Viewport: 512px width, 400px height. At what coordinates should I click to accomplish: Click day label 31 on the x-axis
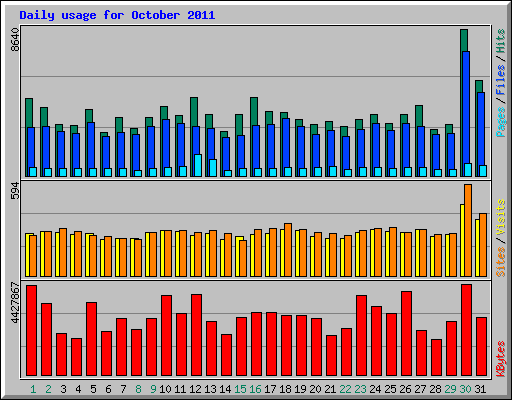click(x=480, y=389)
